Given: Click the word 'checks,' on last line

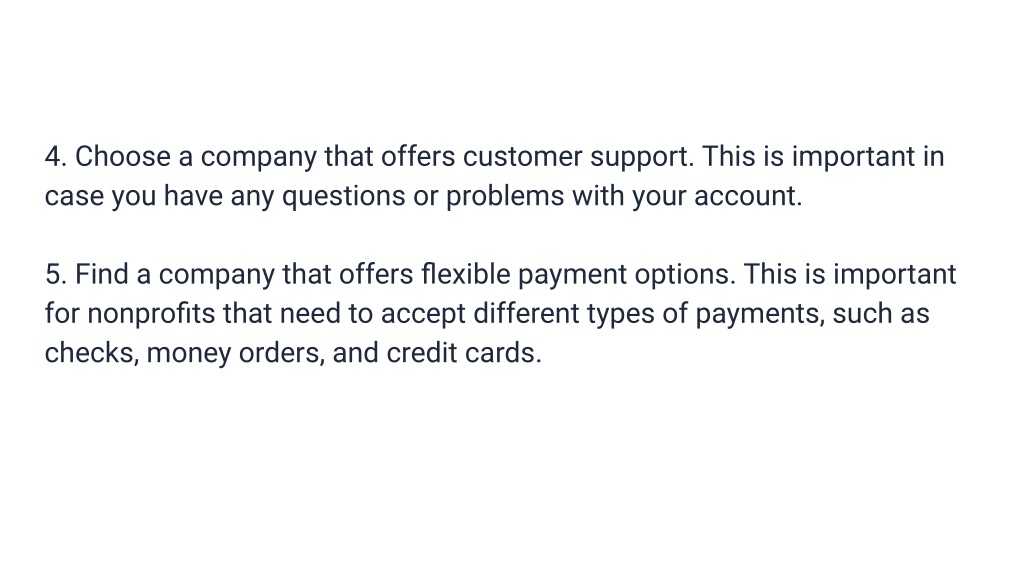Looking at the screenshot, I should (92, 353).
